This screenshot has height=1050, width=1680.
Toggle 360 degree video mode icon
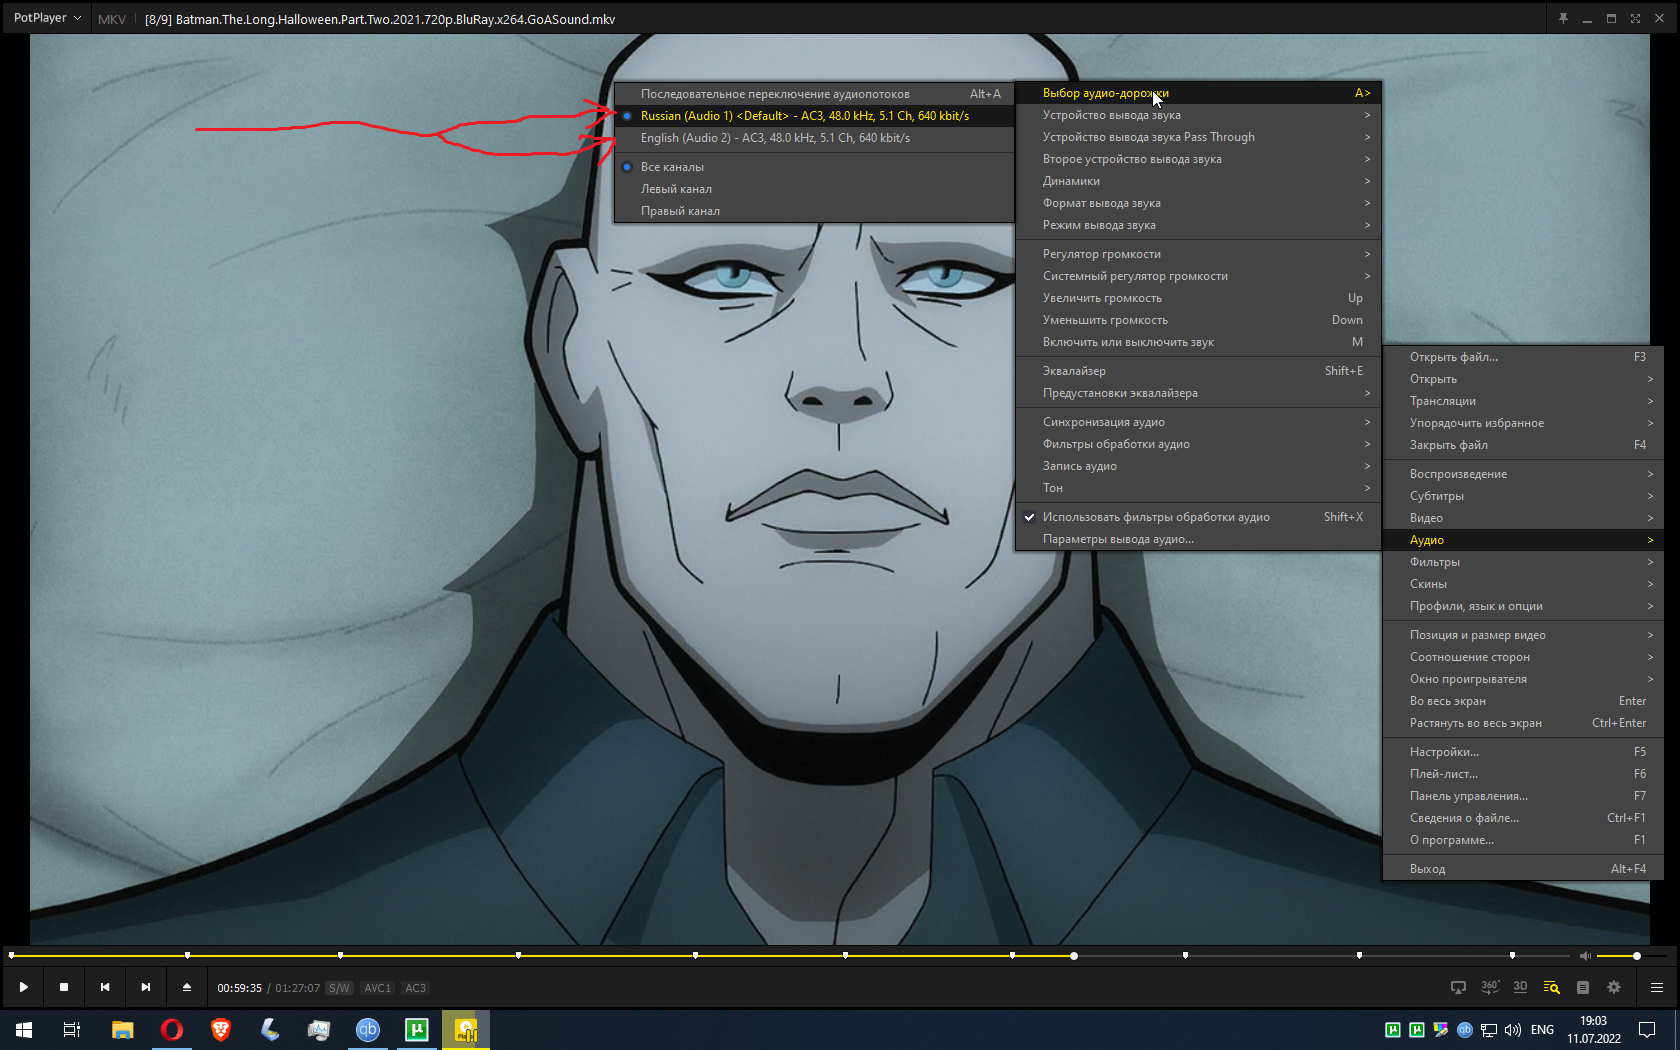click(x=1490, y=987)
